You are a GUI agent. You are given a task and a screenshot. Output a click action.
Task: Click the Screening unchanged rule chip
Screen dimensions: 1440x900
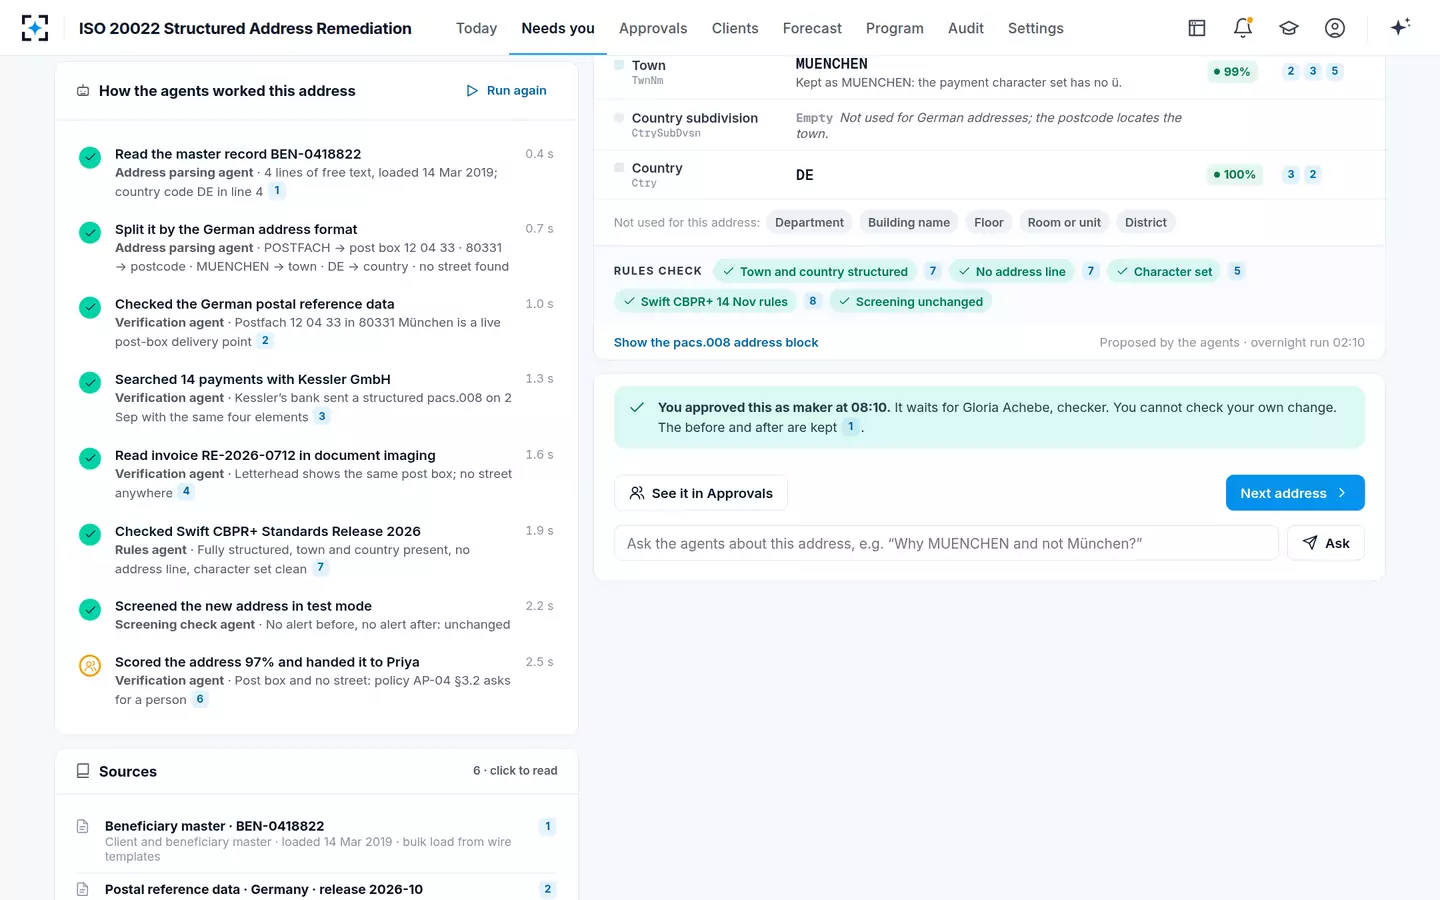tap(910, 301)
